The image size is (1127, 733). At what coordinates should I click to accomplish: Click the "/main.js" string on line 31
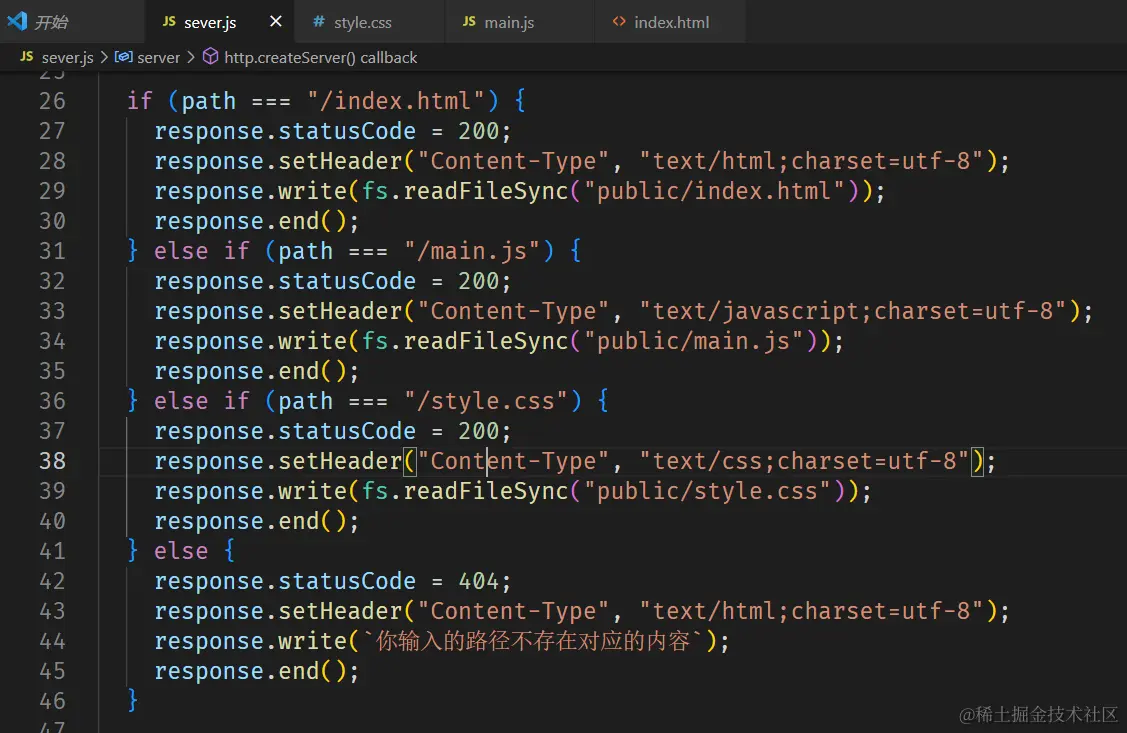[472, 251]
